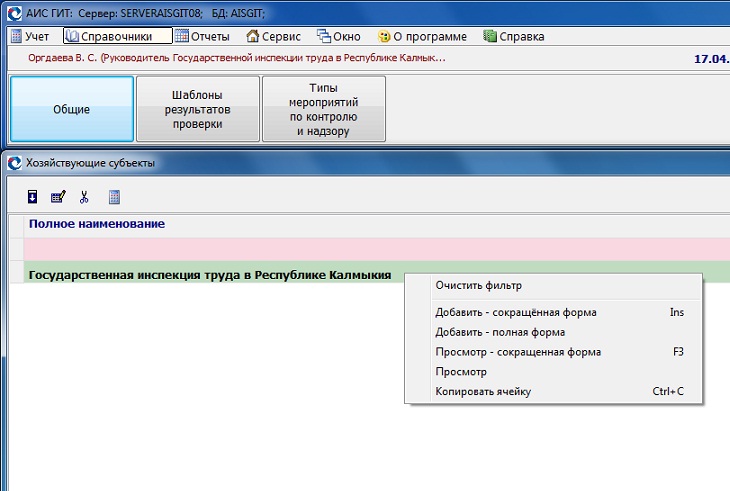Select row Государственная инспекция труда в Республике Калмыкия
This screenshot has width=730, height=491.
click(210, 275)
